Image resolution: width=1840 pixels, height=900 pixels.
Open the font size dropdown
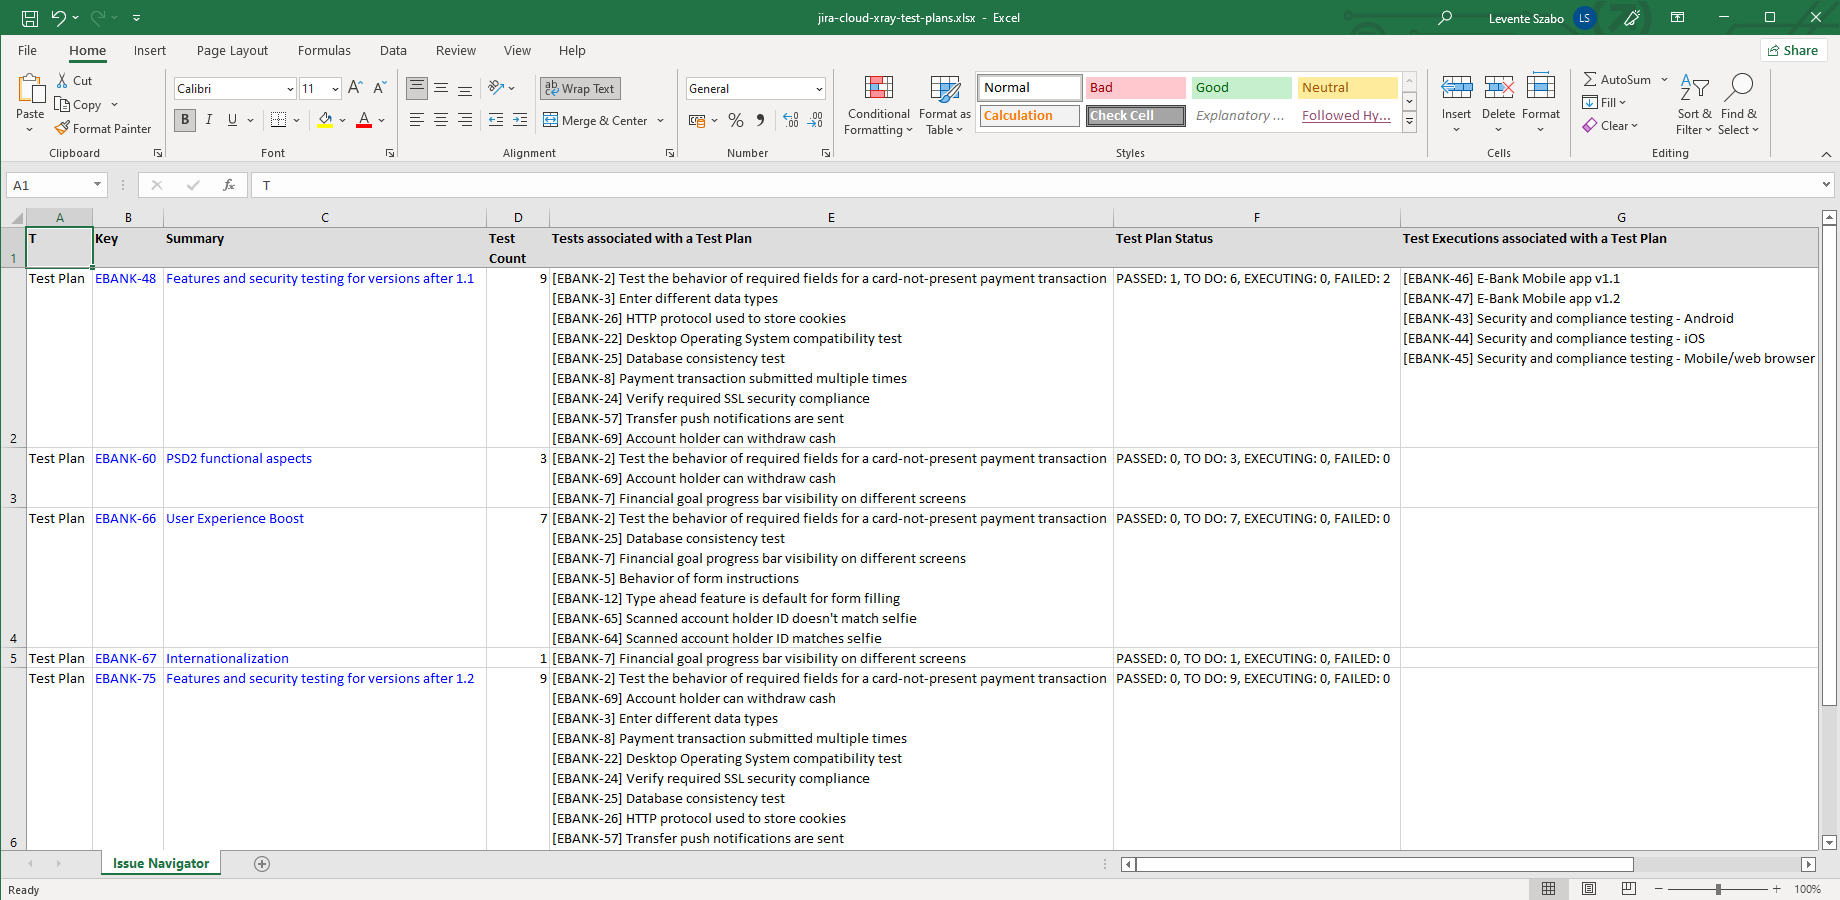pos(335,89)
